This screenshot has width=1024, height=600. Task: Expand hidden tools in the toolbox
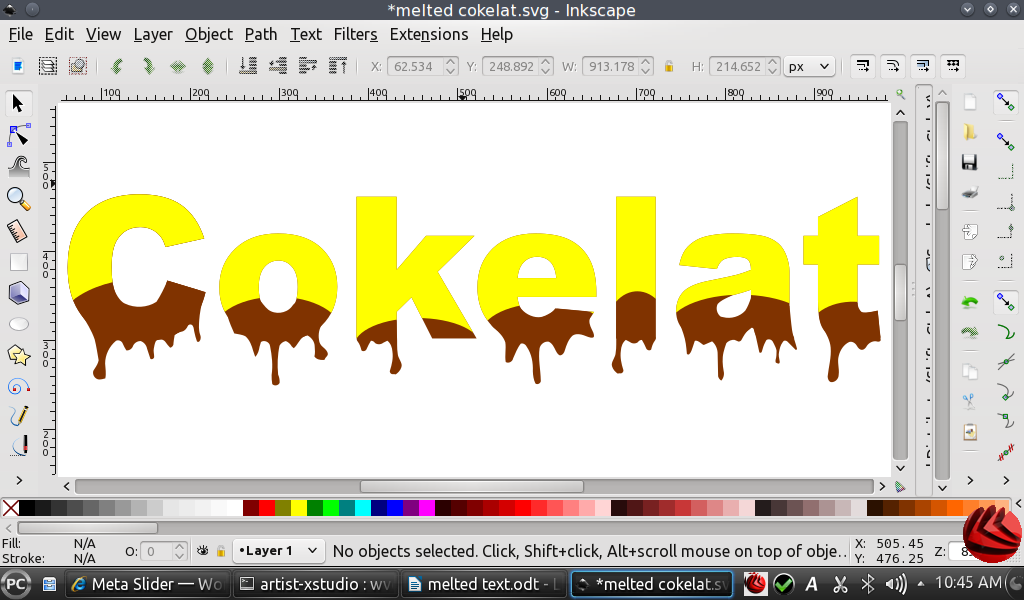(x=19, y=481)
